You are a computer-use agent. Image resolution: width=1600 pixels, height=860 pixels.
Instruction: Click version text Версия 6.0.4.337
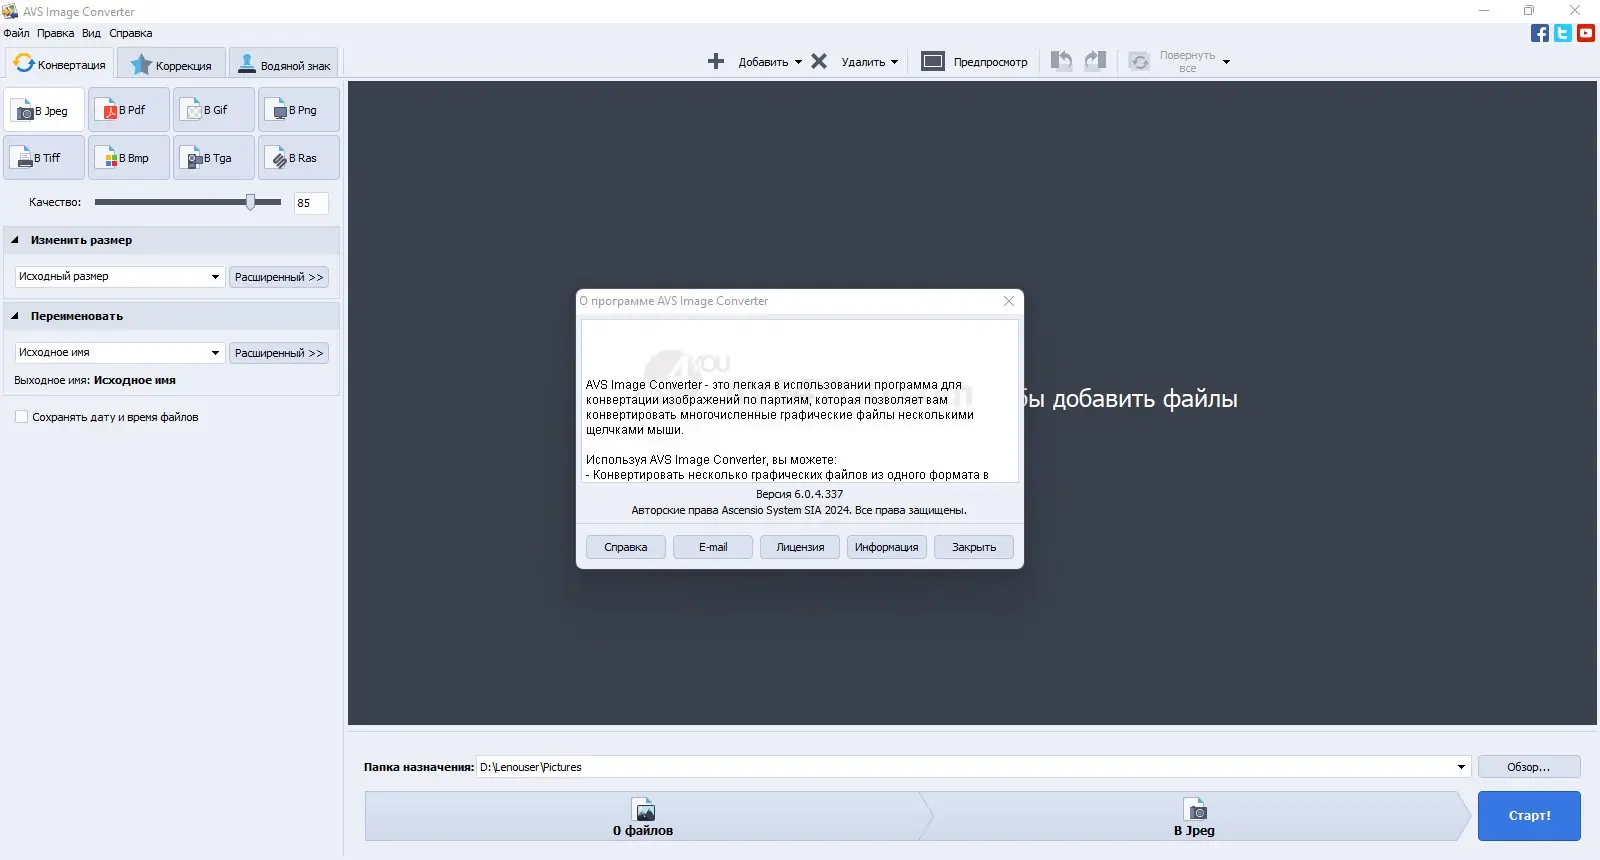800,494
